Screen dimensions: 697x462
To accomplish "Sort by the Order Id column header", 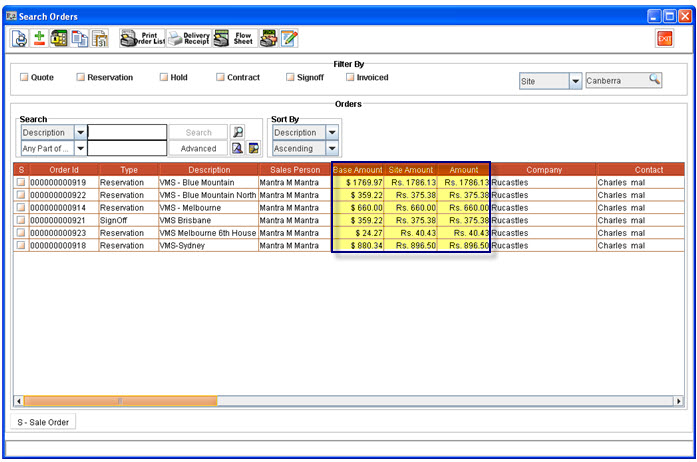I will pyautogui.click(x=64, y=170).
